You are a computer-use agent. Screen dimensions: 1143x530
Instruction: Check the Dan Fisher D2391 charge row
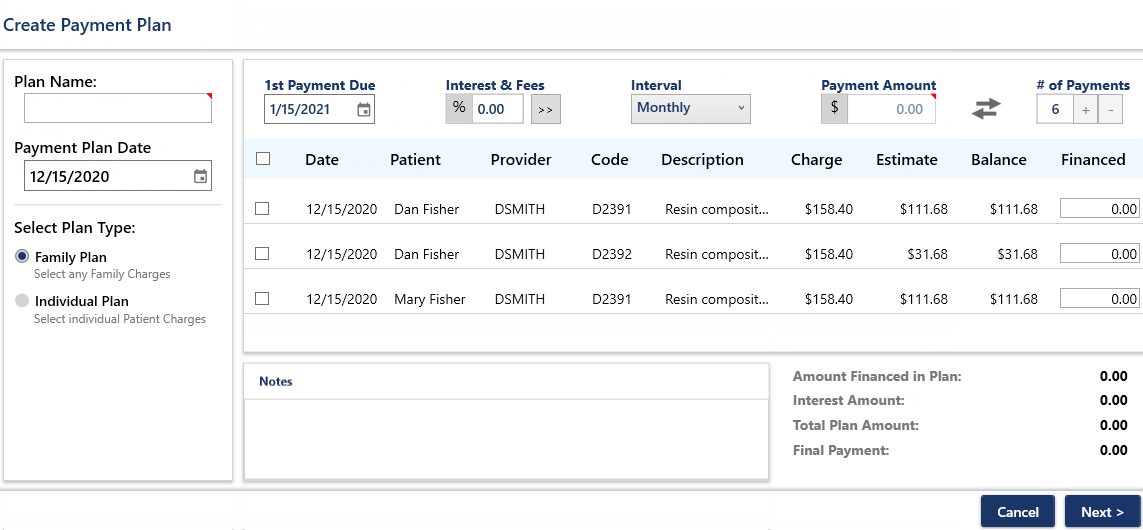click(x=262, y=209)
